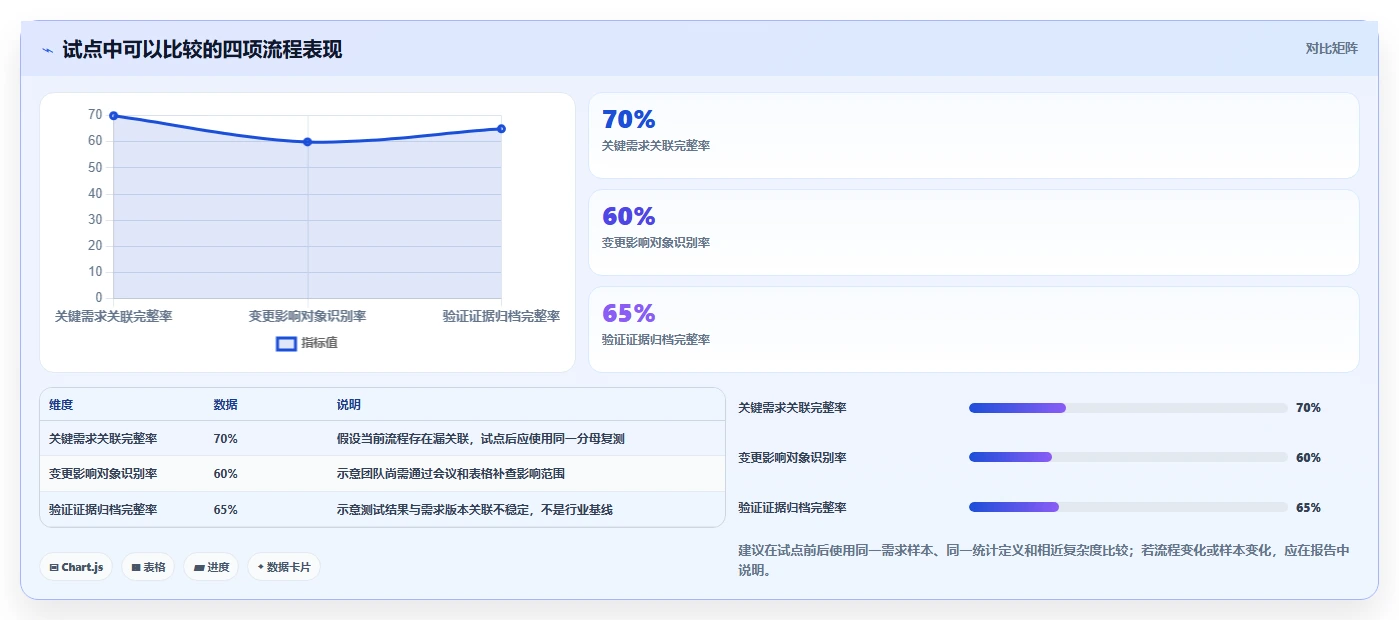Click the 验证证据归档完整率 progress bar label
Screen dimensions: 1399x620
(x=792, y=508)
